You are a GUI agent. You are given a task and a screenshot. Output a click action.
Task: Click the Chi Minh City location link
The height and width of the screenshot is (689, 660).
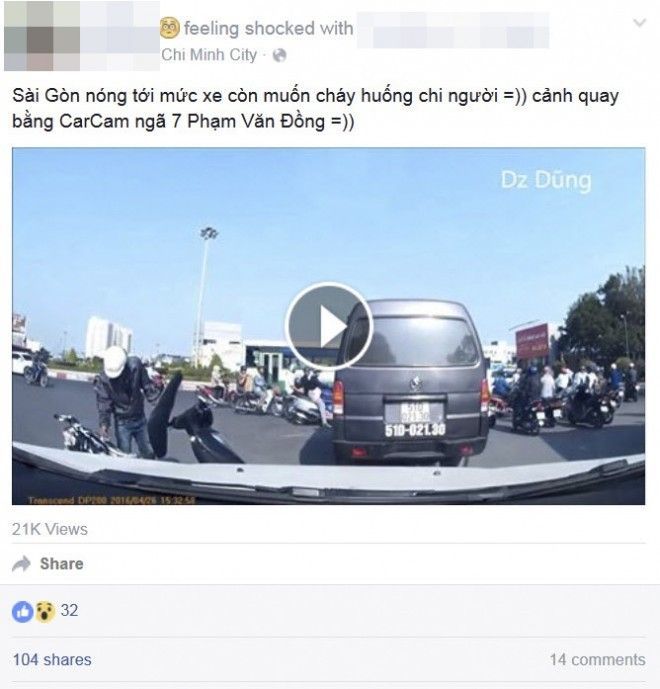[209, 55]
